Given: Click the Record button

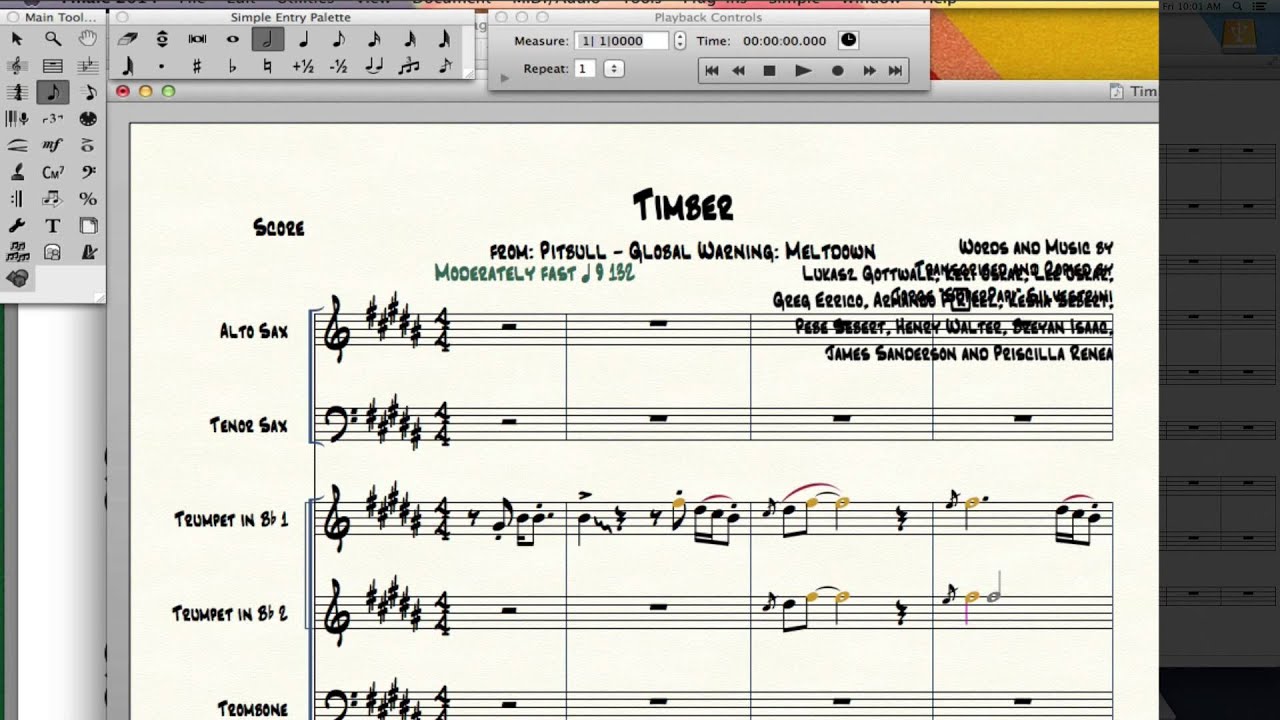Looking at the screenshot, I should click(x=838, y=71).
